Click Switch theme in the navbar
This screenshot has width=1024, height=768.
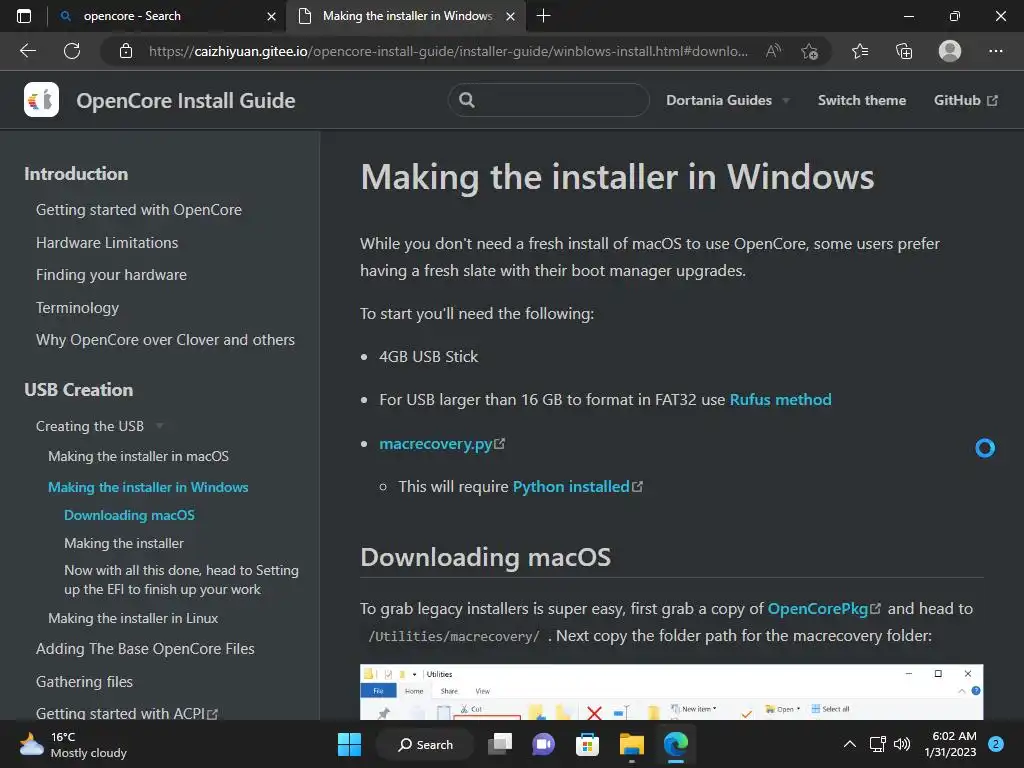[x=861, y=101]
